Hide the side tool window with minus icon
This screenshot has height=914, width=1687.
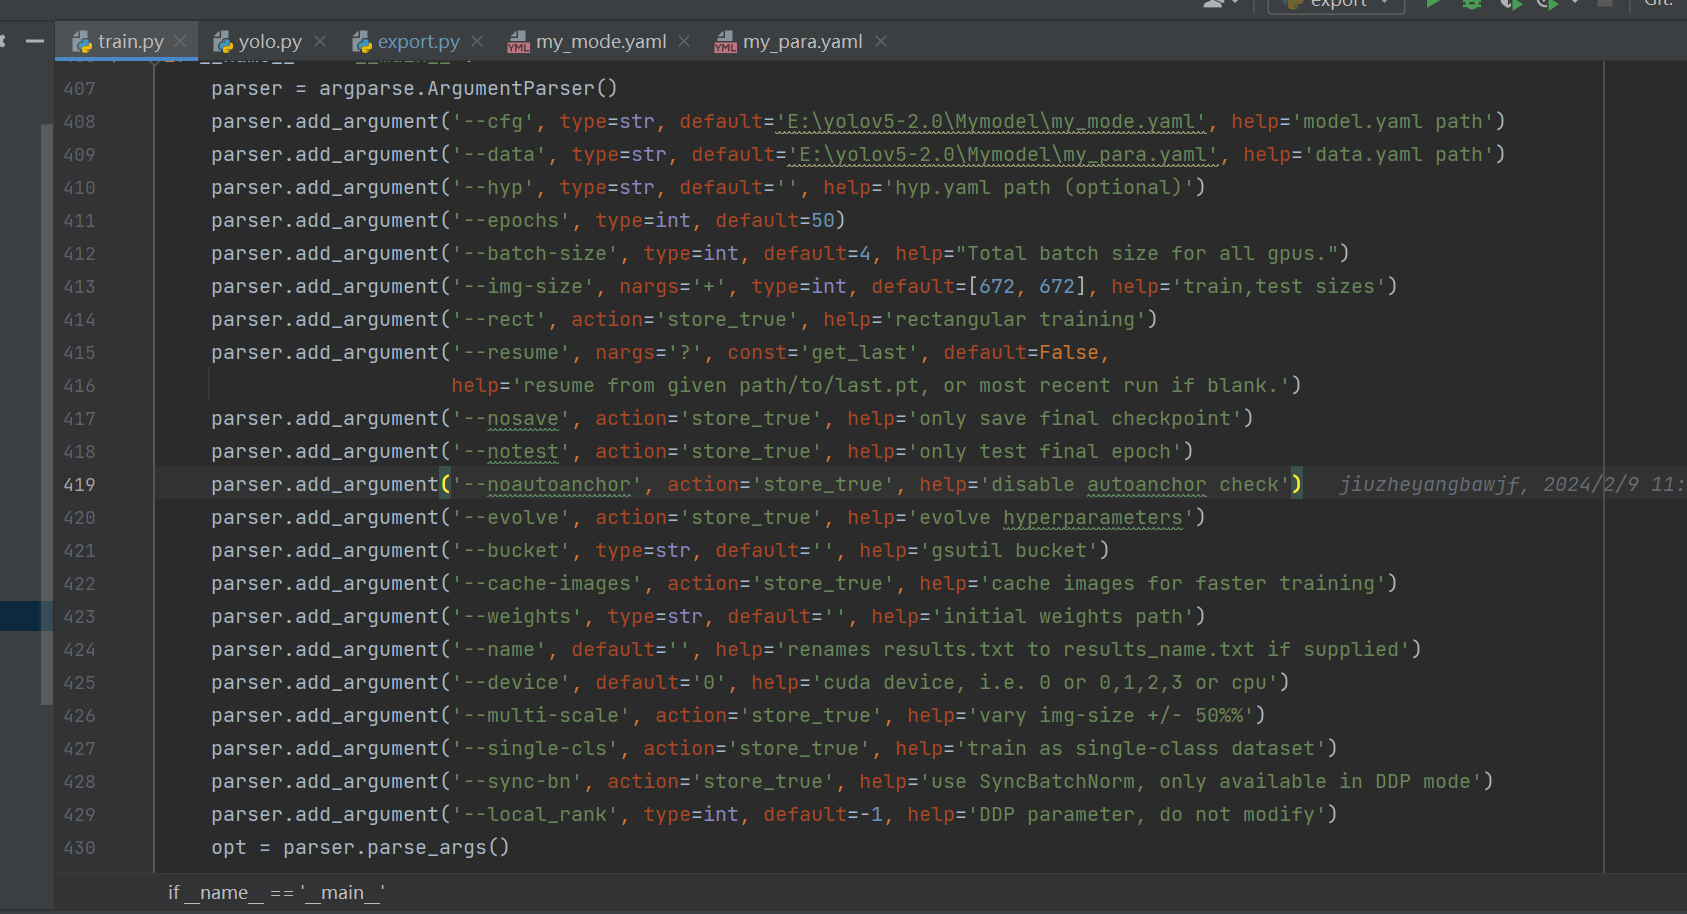point(35,41)
